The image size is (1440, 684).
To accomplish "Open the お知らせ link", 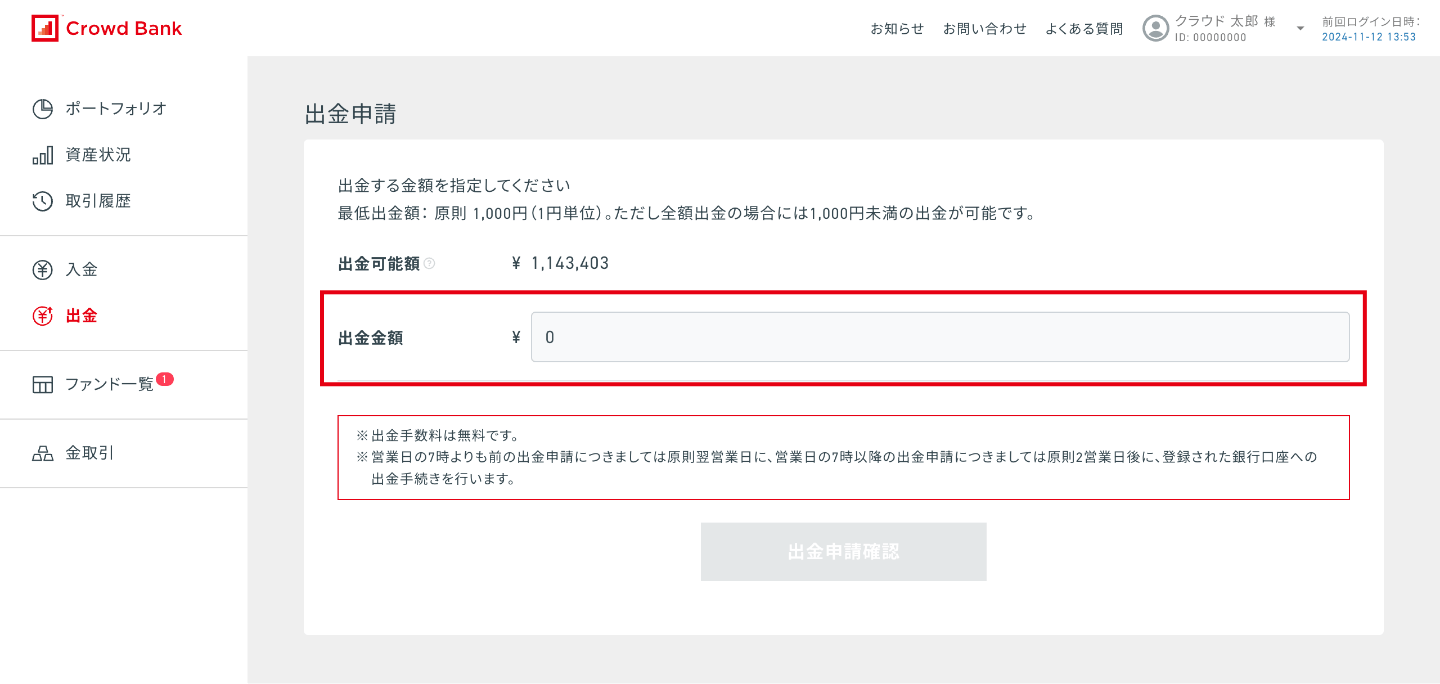I will tap(897, 29).
